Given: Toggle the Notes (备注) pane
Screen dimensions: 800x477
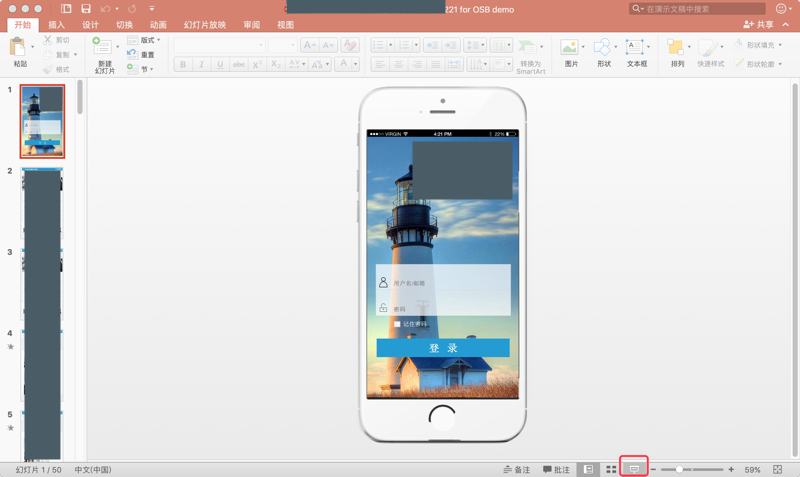Looking at the screenshot, I should click(517, 469).
